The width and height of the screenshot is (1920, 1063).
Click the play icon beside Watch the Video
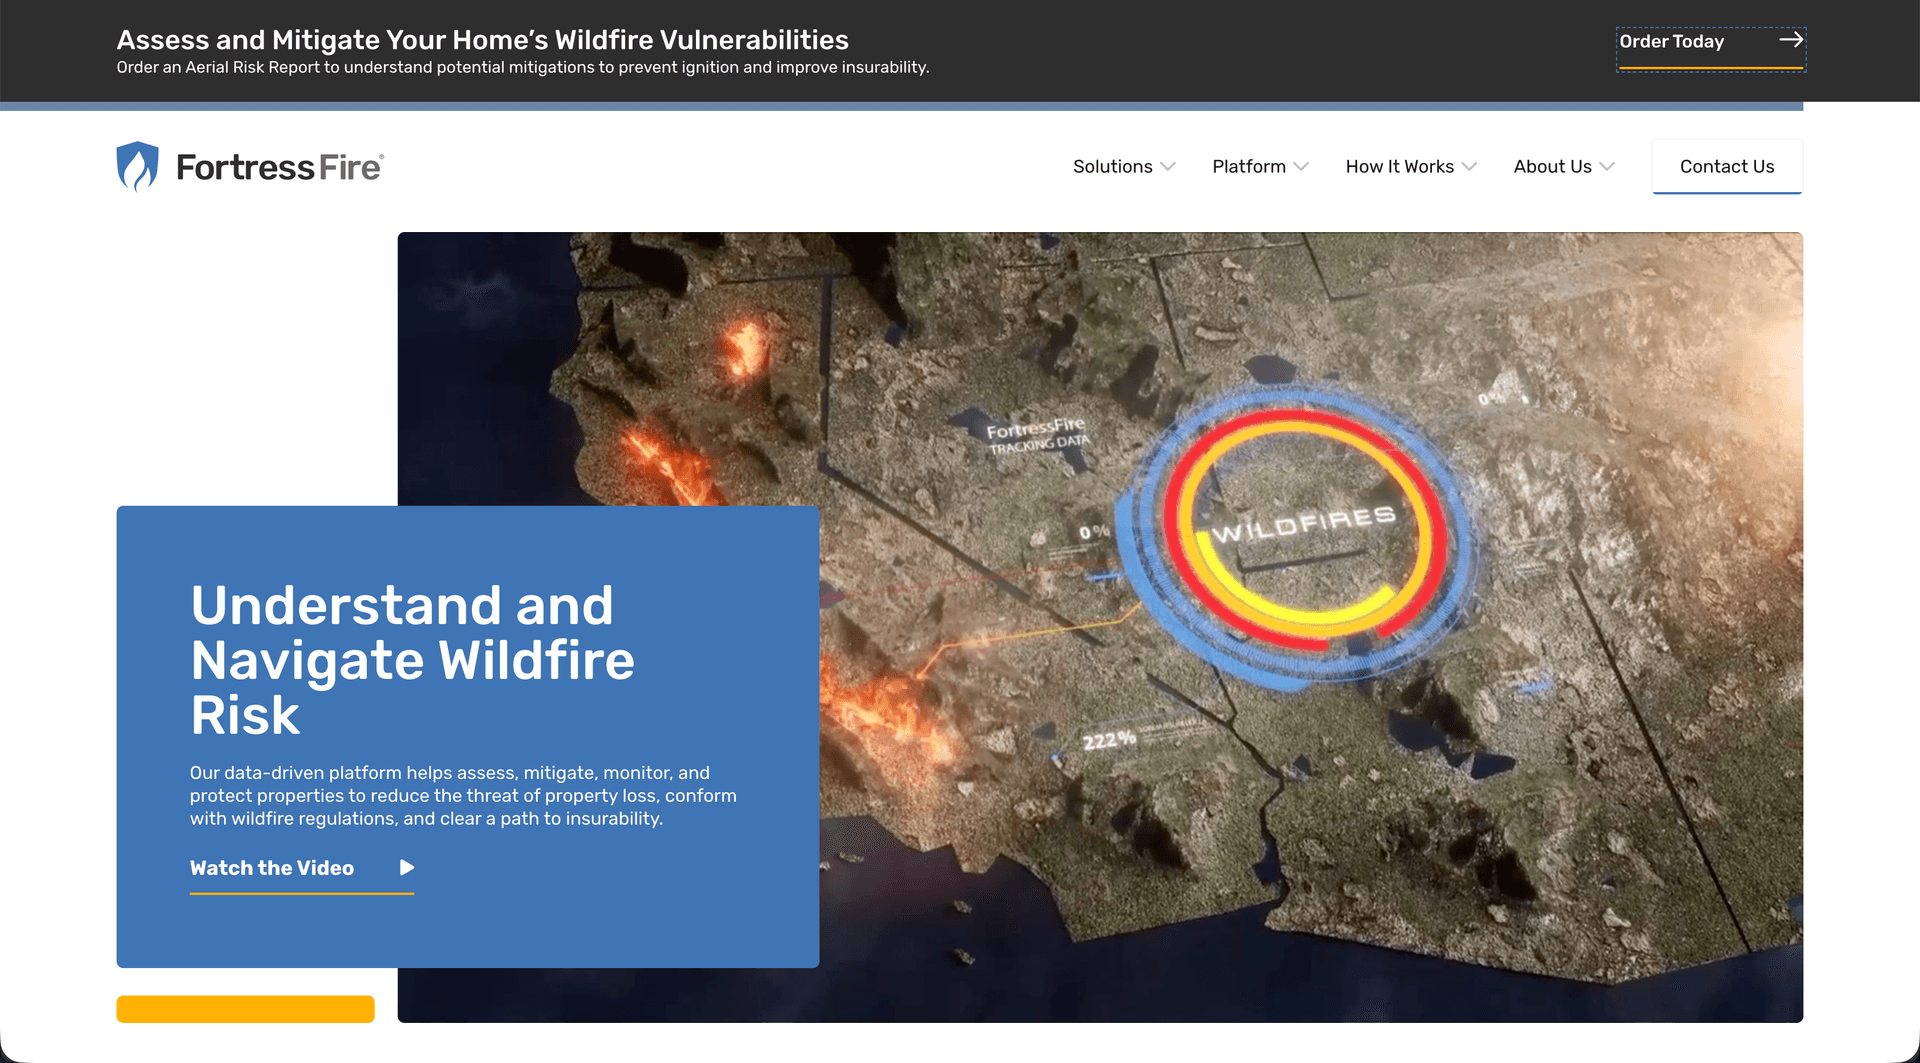tap(404, 868)
